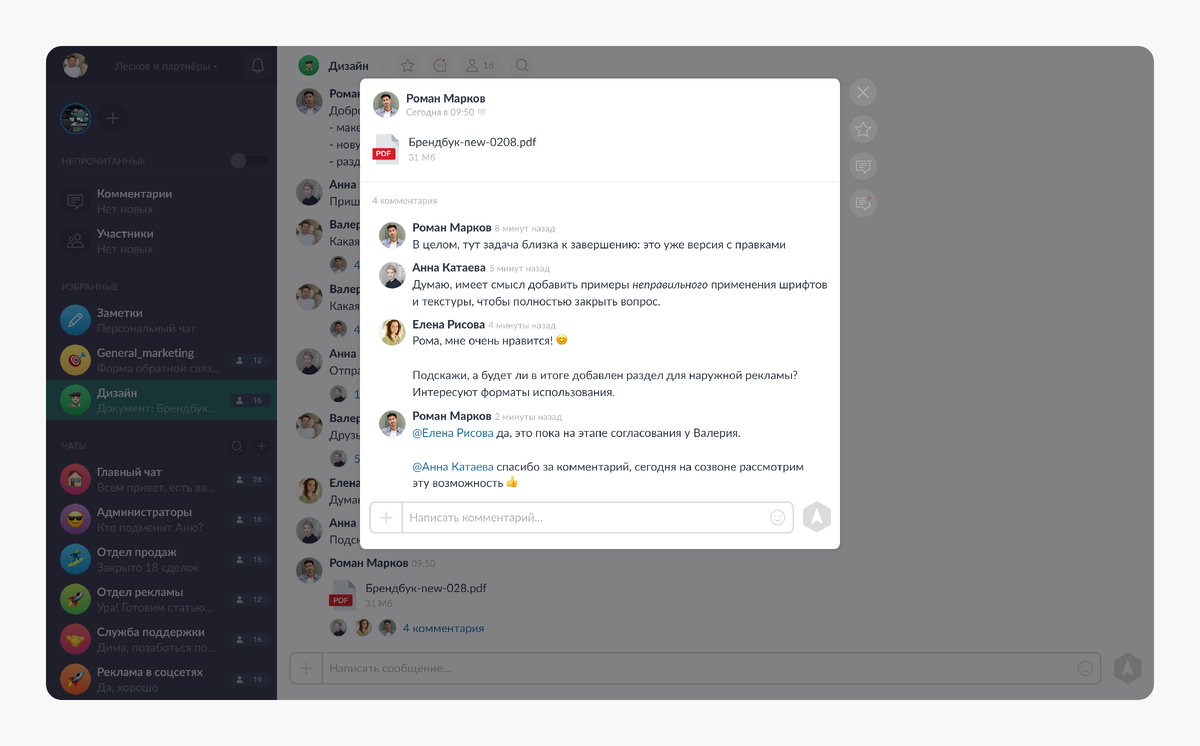The width and height of the screenshot is (1200, 746).
Task: Click the notifications bell icon
Action: [x=257, y=66]
